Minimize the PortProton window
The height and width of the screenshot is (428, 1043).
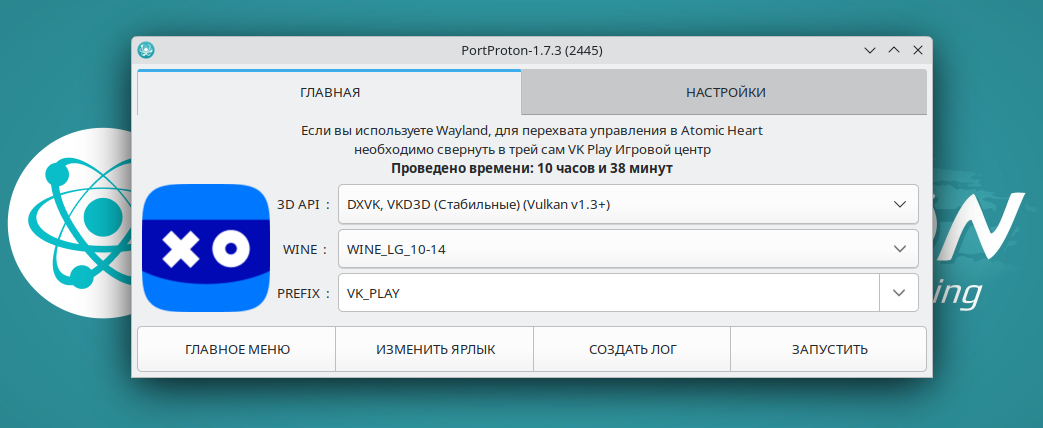pos(871,50)
